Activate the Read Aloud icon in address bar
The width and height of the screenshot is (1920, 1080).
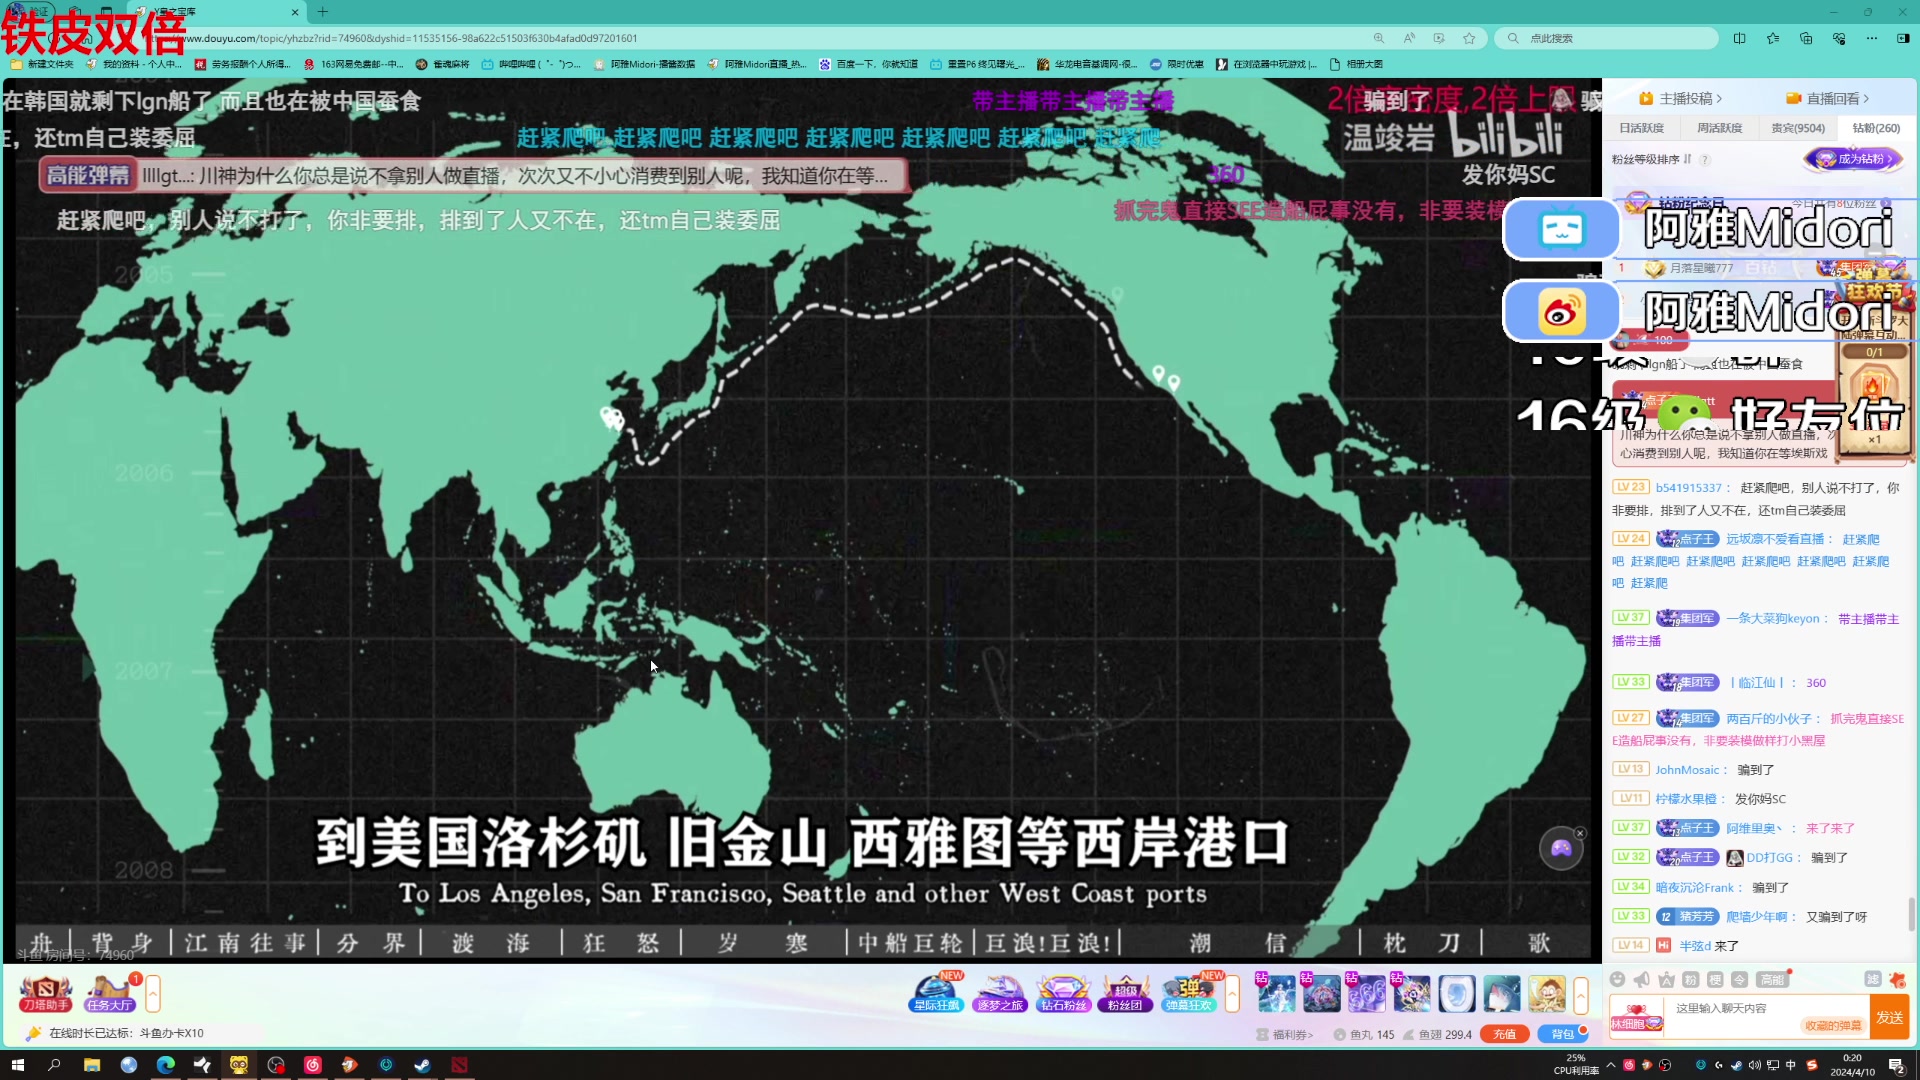tap(1409, 38)
